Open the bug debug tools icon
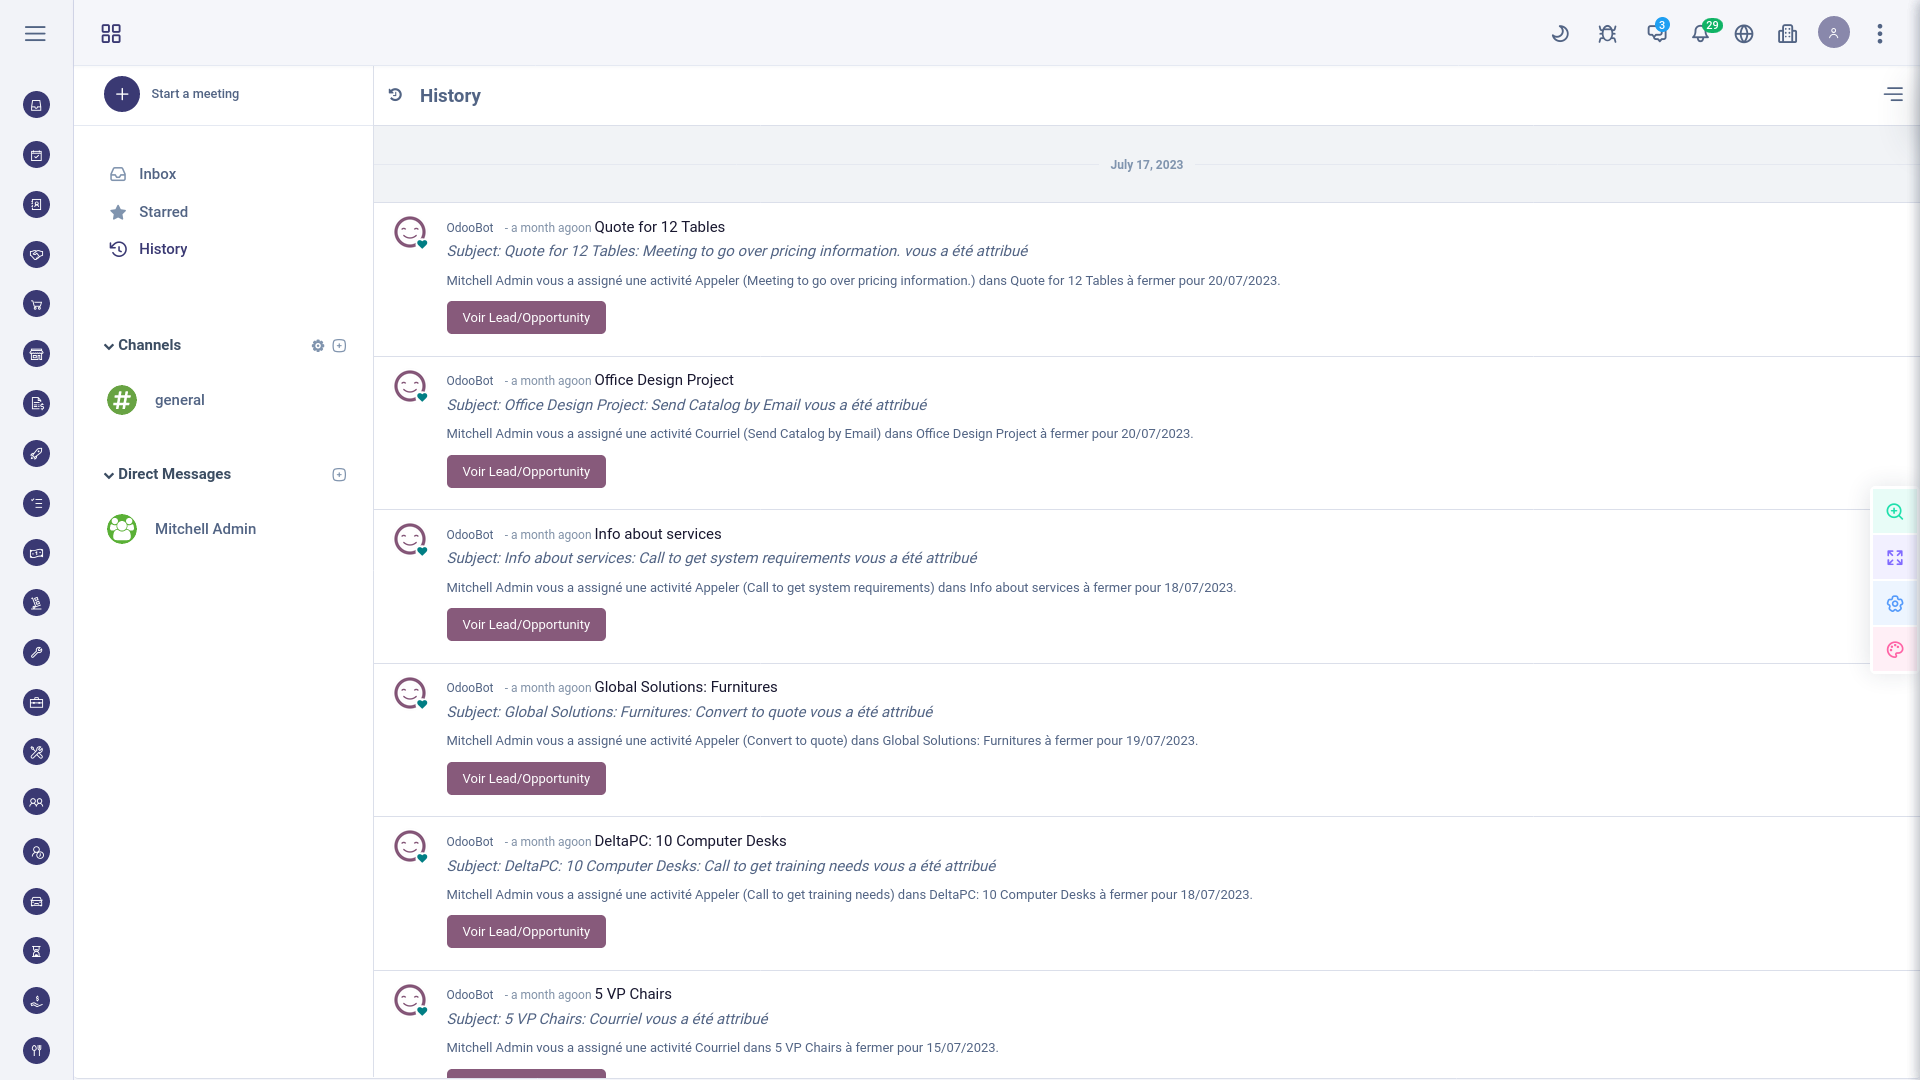Image resolution: width=1920 pixels, height=1080 pixels. click(x=1607, y=34)
